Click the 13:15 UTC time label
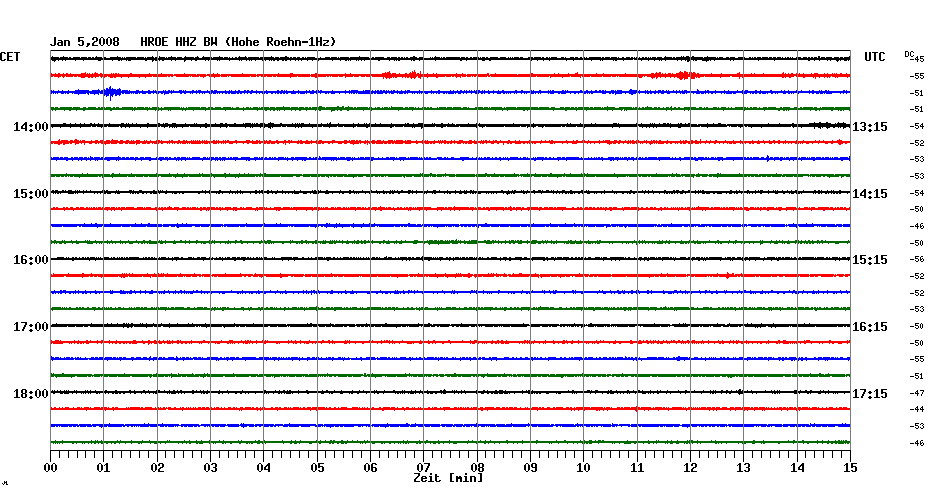Viewport: 930px width, 494px height. click(870, 127)
